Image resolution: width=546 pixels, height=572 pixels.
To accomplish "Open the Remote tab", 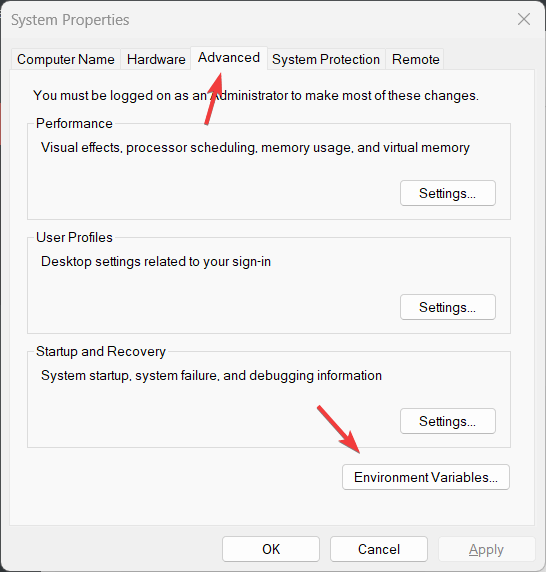I will click(415, 59).
